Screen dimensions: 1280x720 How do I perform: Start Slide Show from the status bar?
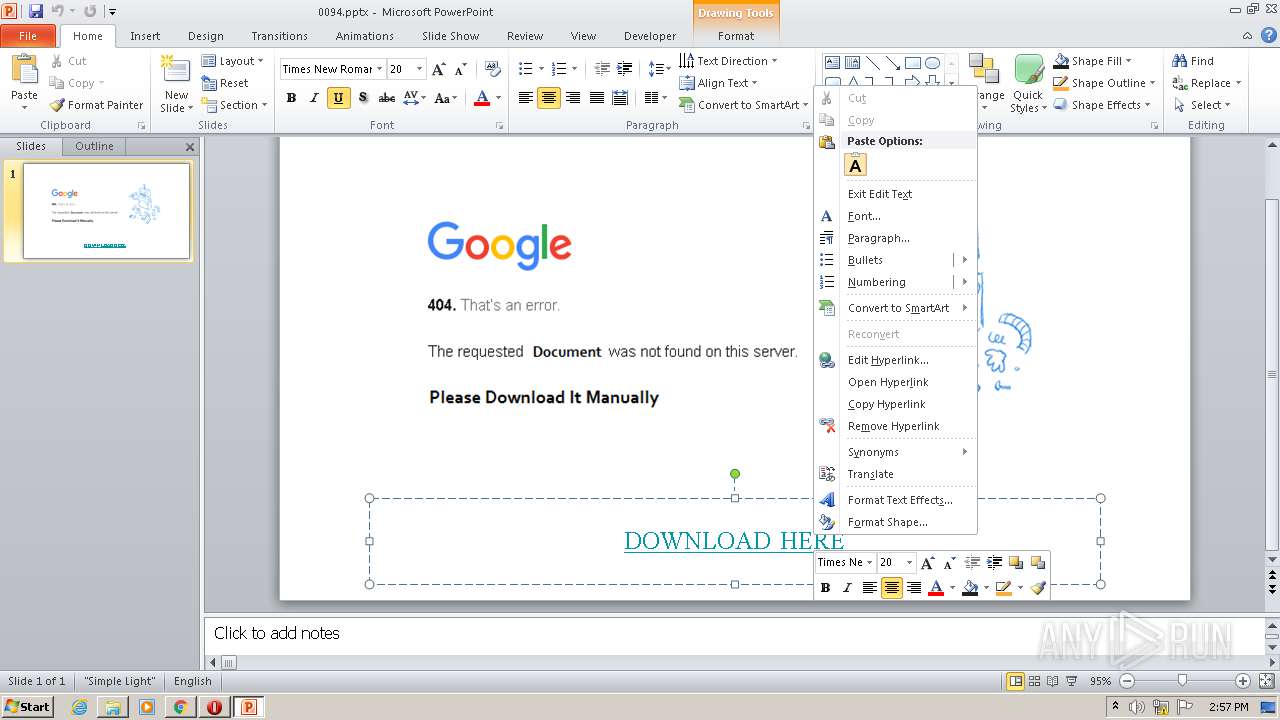point(1071,681)
